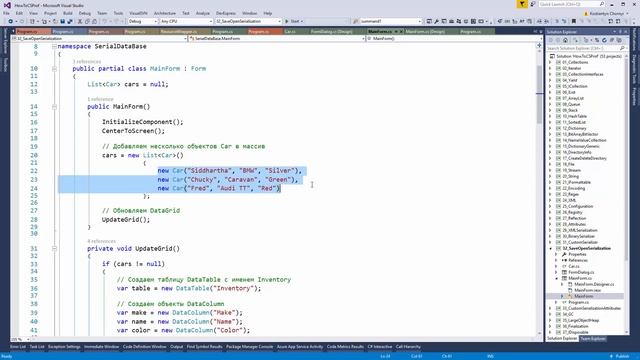Click in the Quick Launch search box
This screenshot has height=360, width=640.
pyautogui.click(x=571, y=4)
